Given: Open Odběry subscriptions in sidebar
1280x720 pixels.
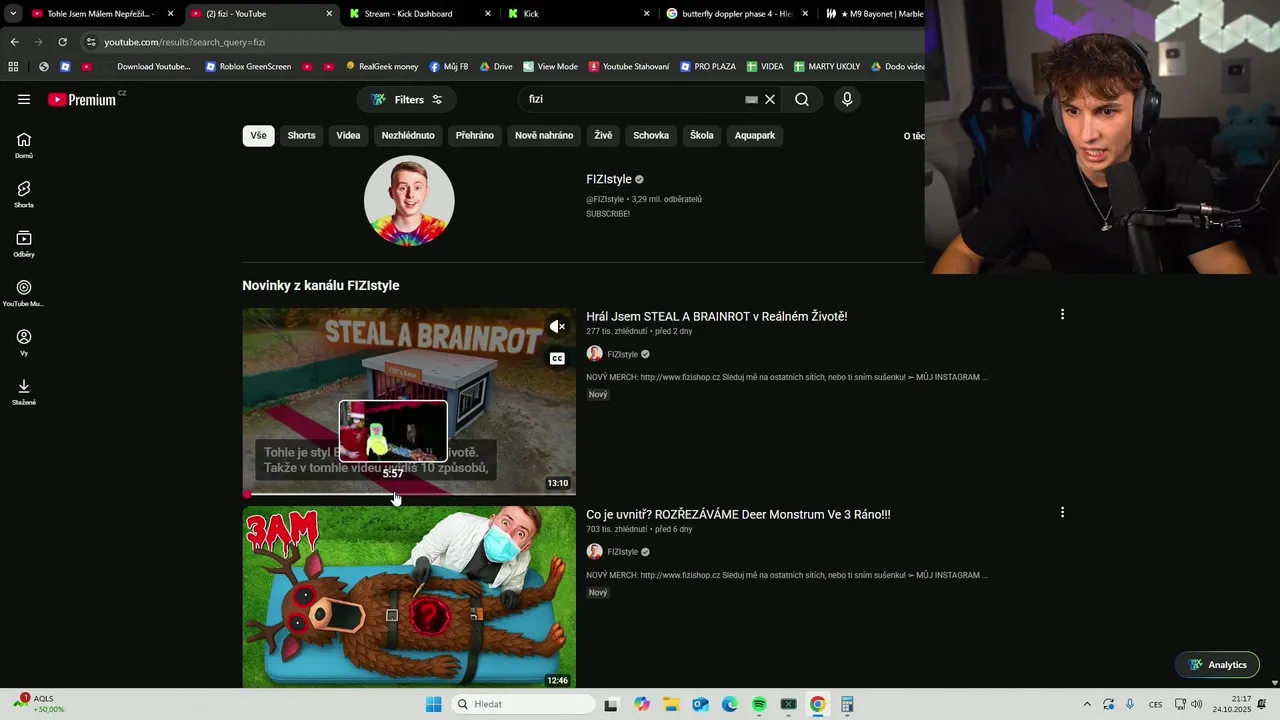Looking at the screenshot, I should [24, 244].
